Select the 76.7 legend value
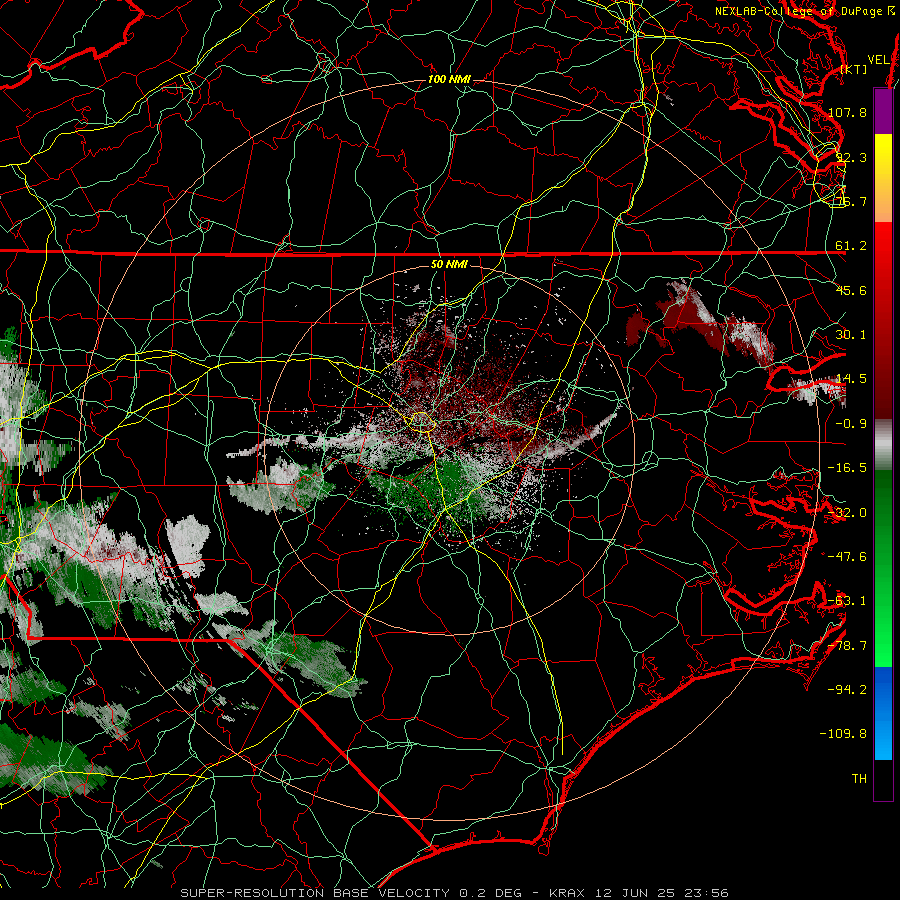Viewport: 900px width, 900px height. click(851, 201)
